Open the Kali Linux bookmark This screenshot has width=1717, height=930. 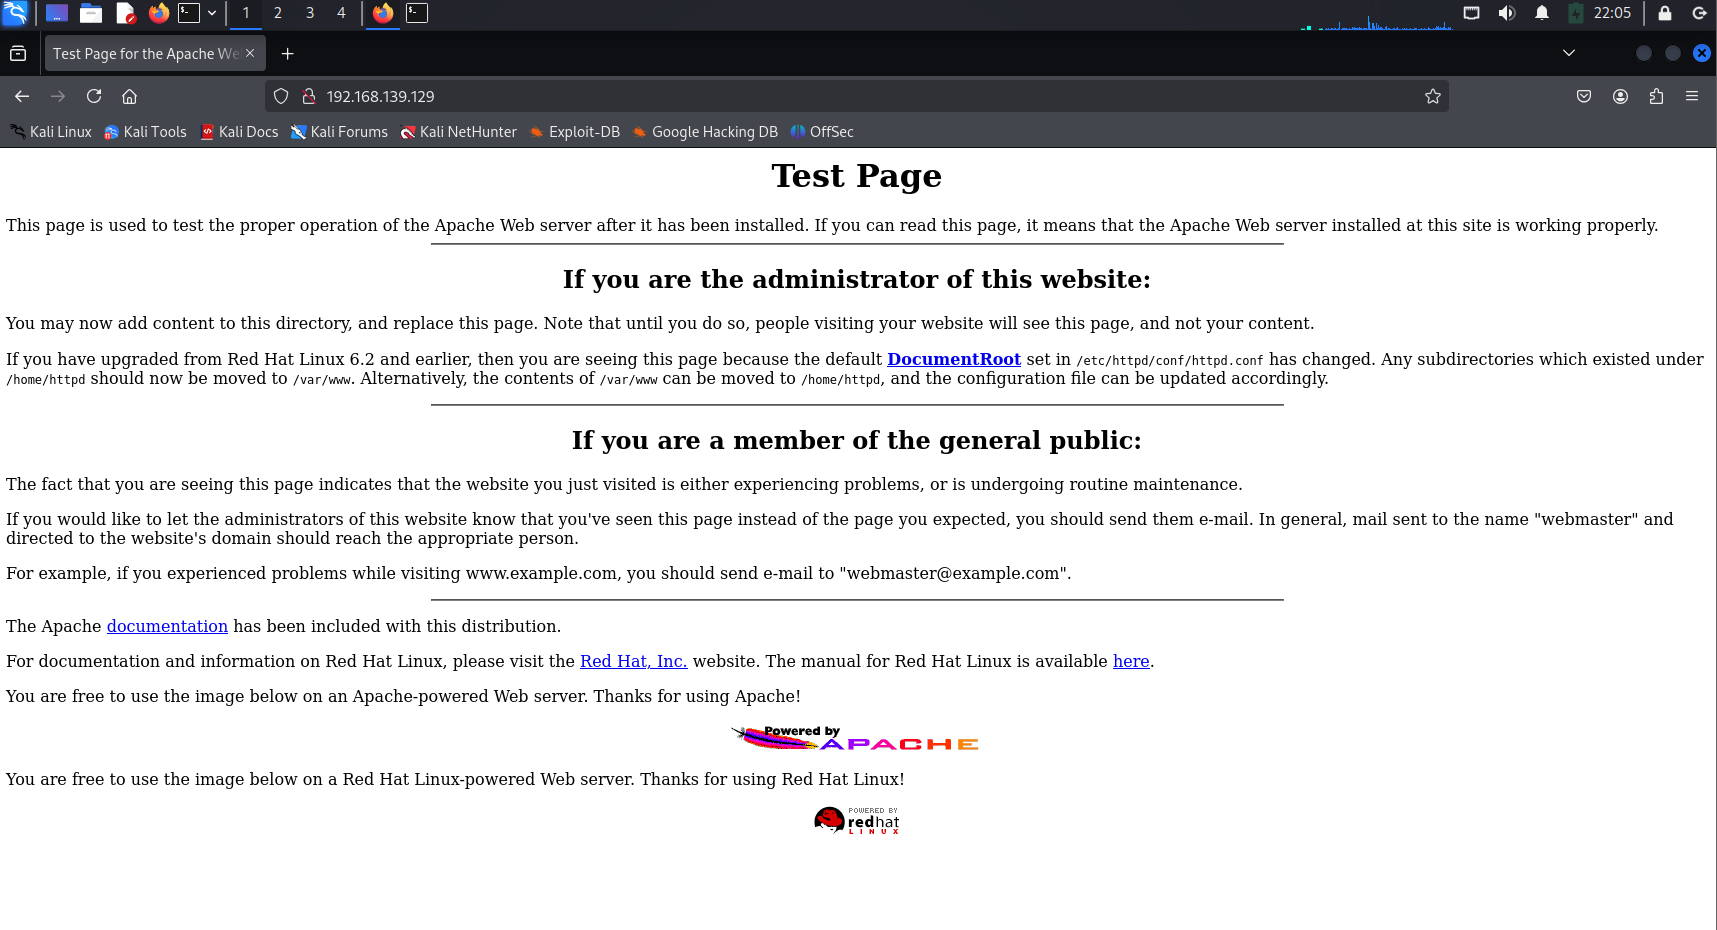51,132
